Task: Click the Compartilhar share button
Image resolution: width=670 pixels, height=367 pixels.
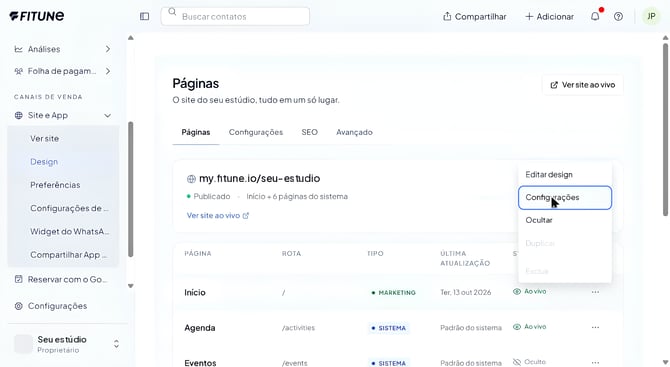Action: (474, 16)
